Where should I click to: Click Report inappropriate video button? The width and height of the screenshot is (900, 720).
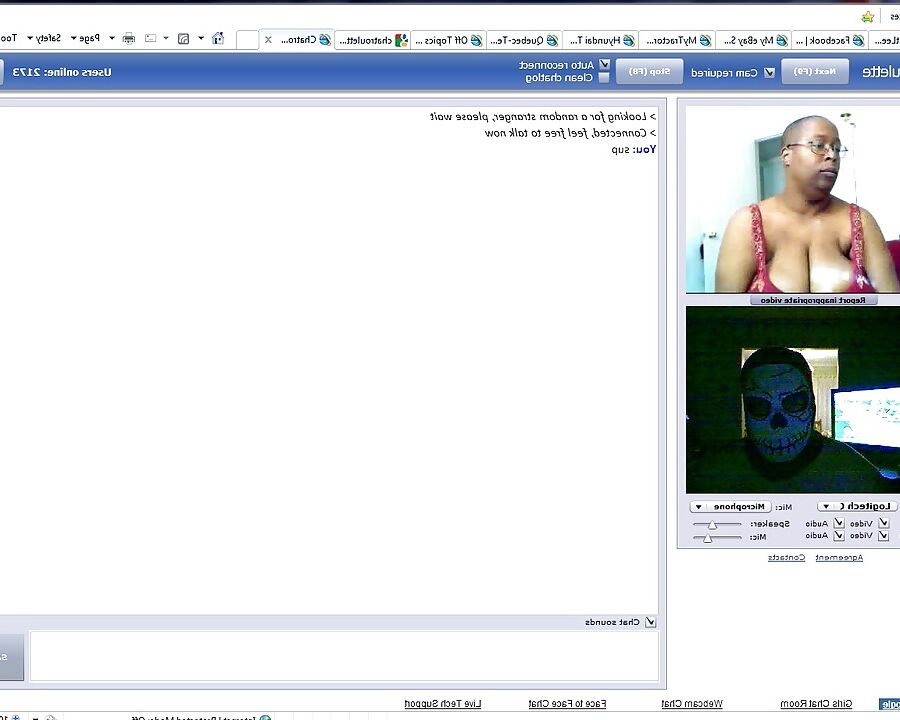[x=813, y=300]
